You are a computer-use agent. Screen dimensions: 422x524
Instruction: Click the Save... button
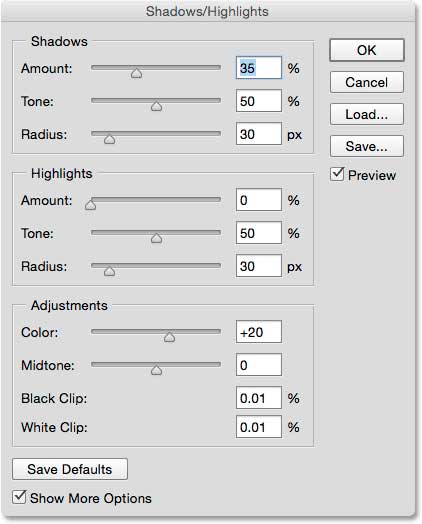tap(367, 146)
